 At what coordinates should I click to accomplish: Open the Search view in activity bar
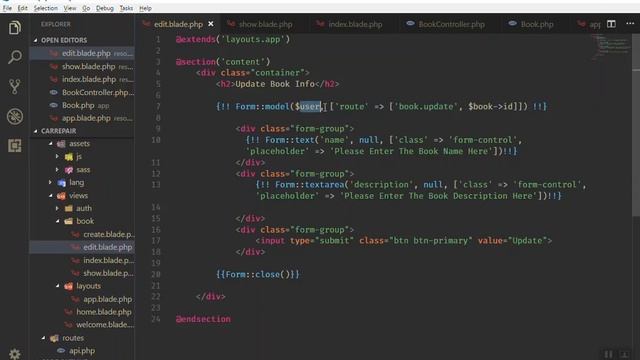(15, 57)
